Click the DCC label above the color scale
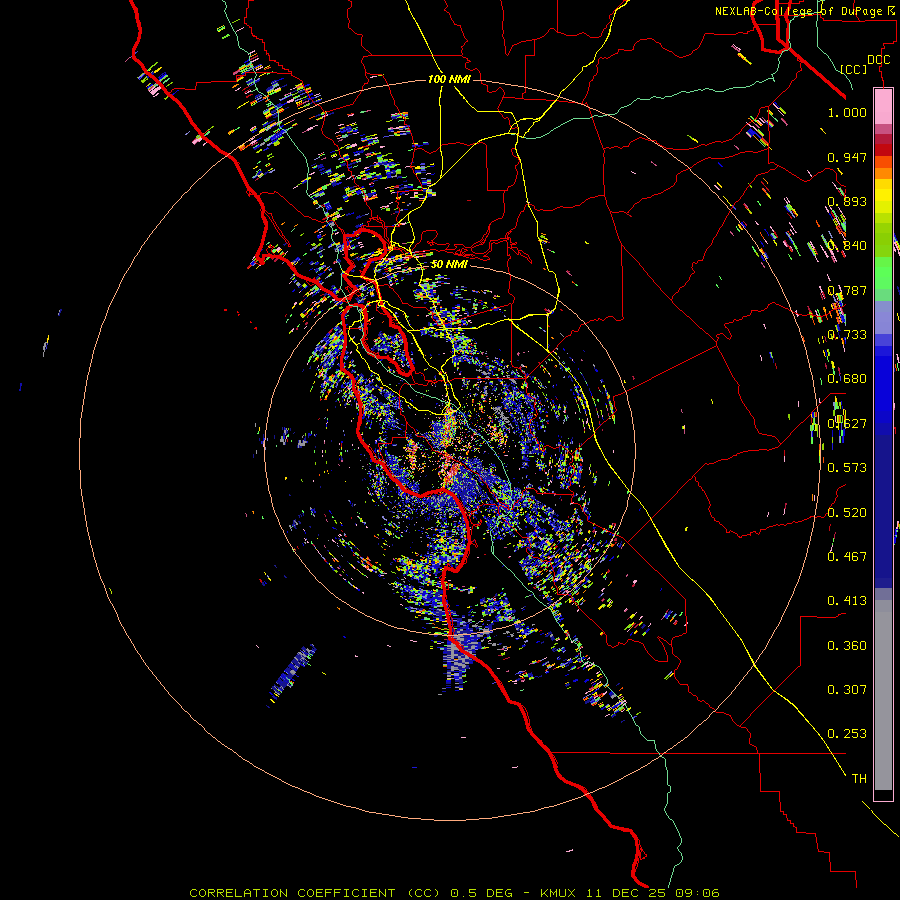 (878, 60)
